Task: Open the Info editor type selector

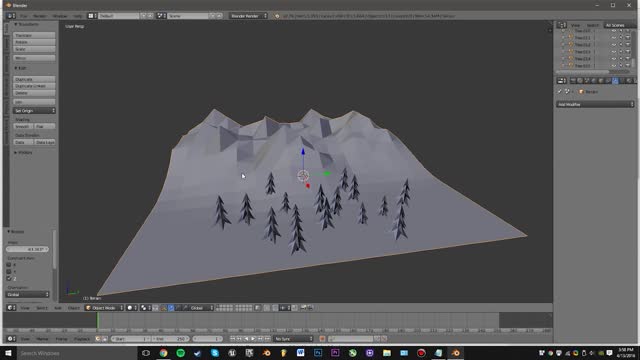Action: 11,16
